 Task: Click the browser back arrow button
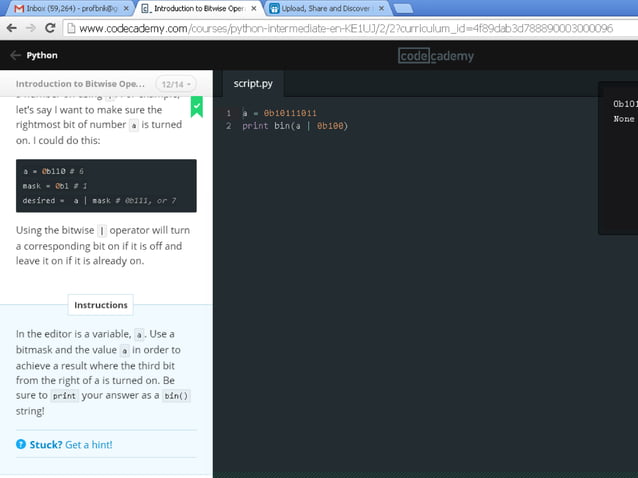tap(12, 28)
